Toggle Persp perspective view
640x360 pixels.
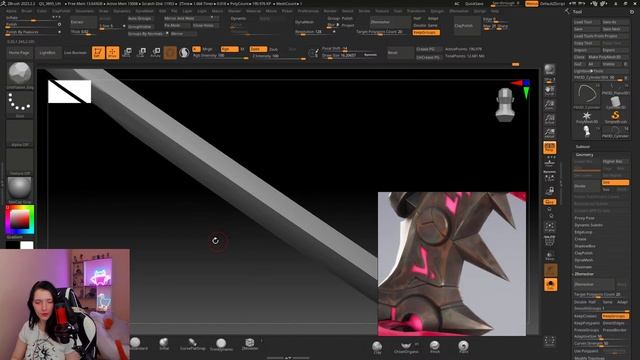(550, 148)
